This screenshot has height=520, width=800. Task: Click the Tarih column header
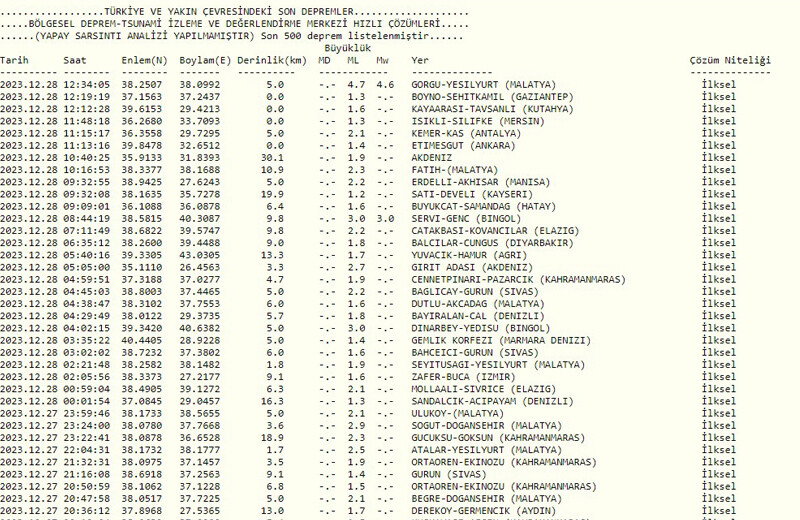[15, 61]
